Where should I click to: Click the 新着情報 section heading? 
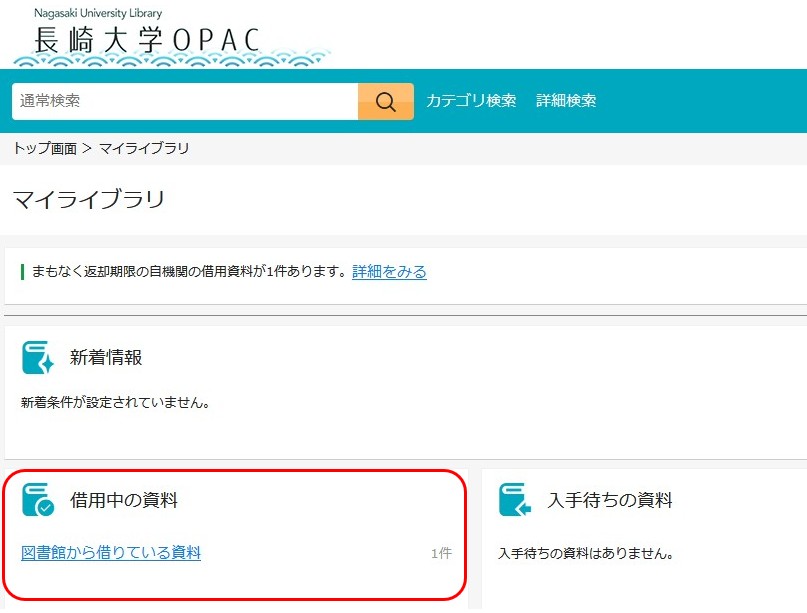[106, 358]
